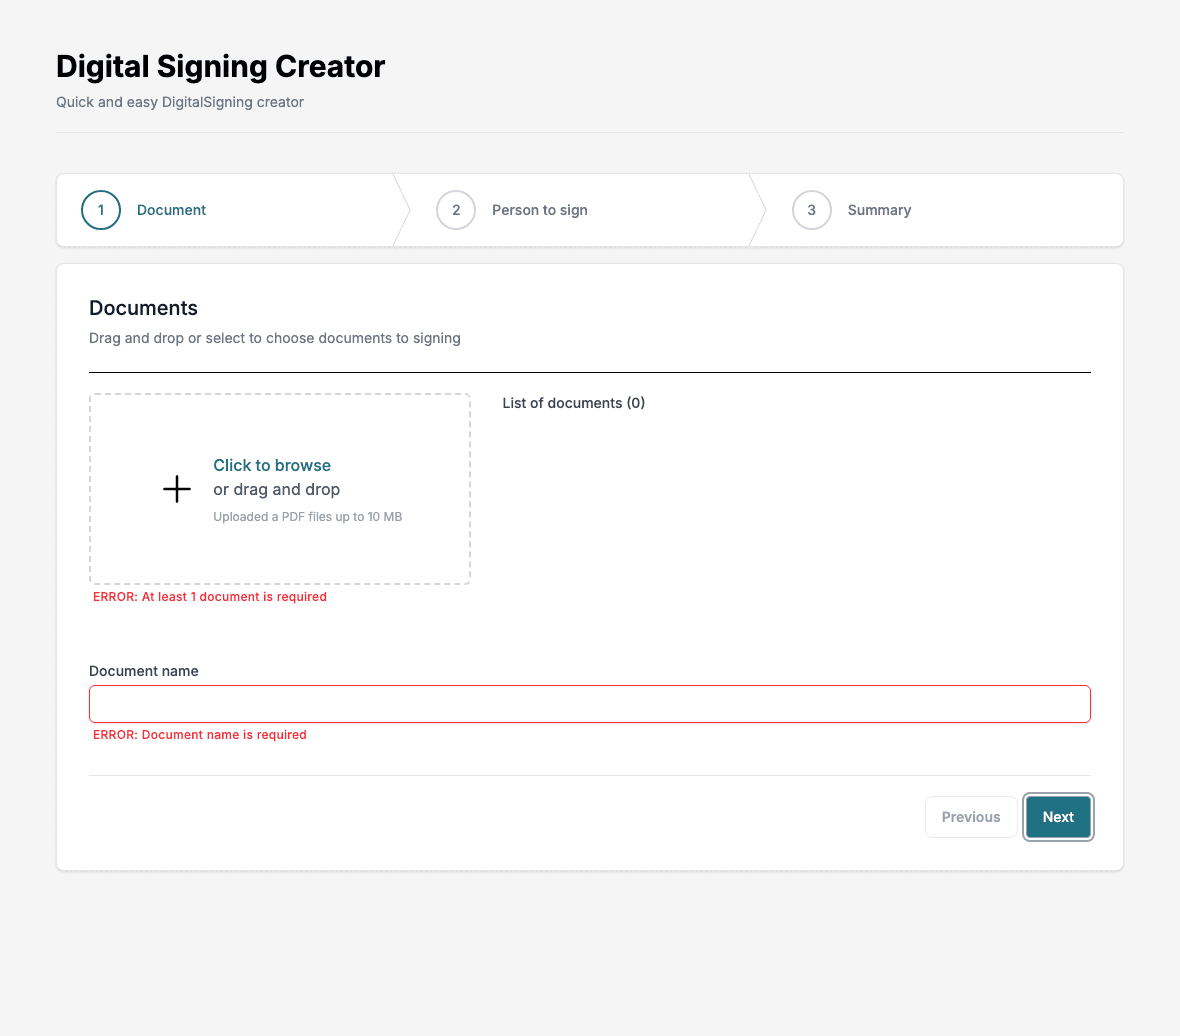Click the Next button

[1058, 817]
